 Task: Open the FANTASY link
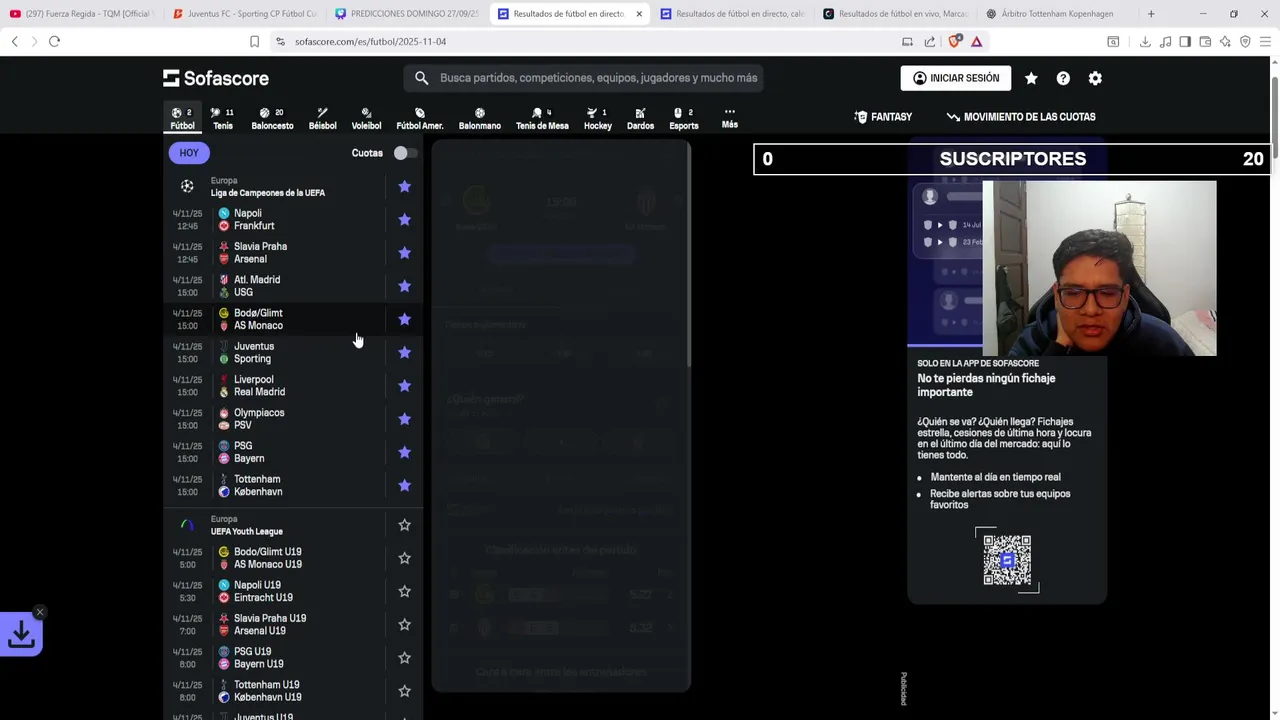[883, 117]
